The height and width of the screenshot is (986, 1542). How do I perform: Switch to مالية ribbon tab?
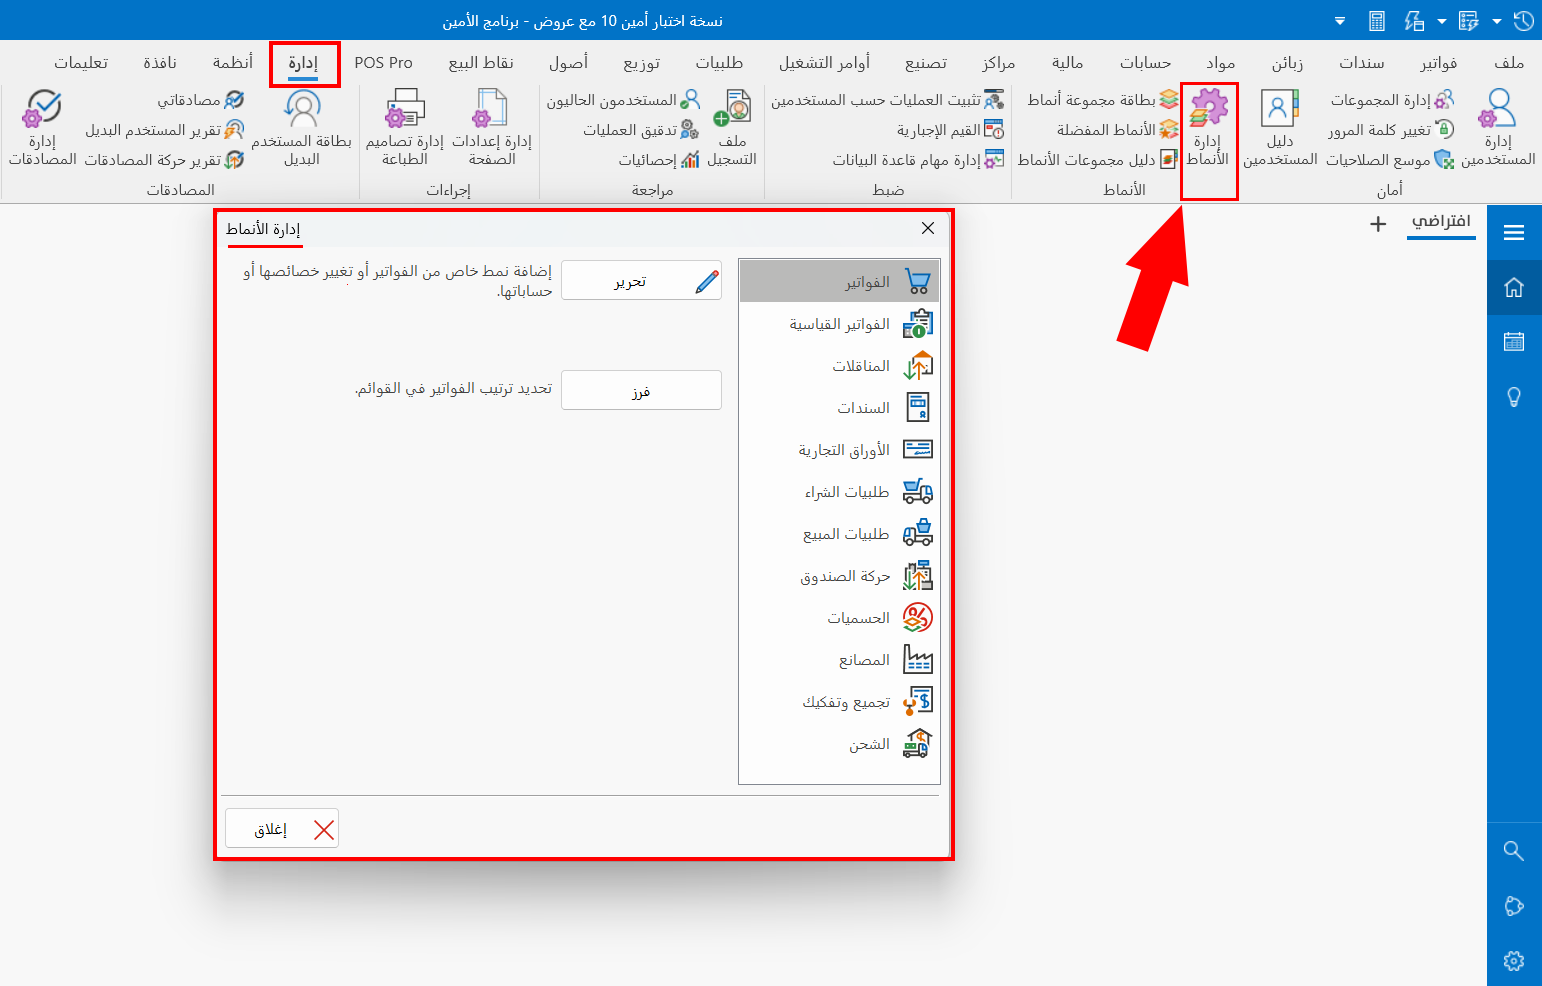tap(1067, 63)
